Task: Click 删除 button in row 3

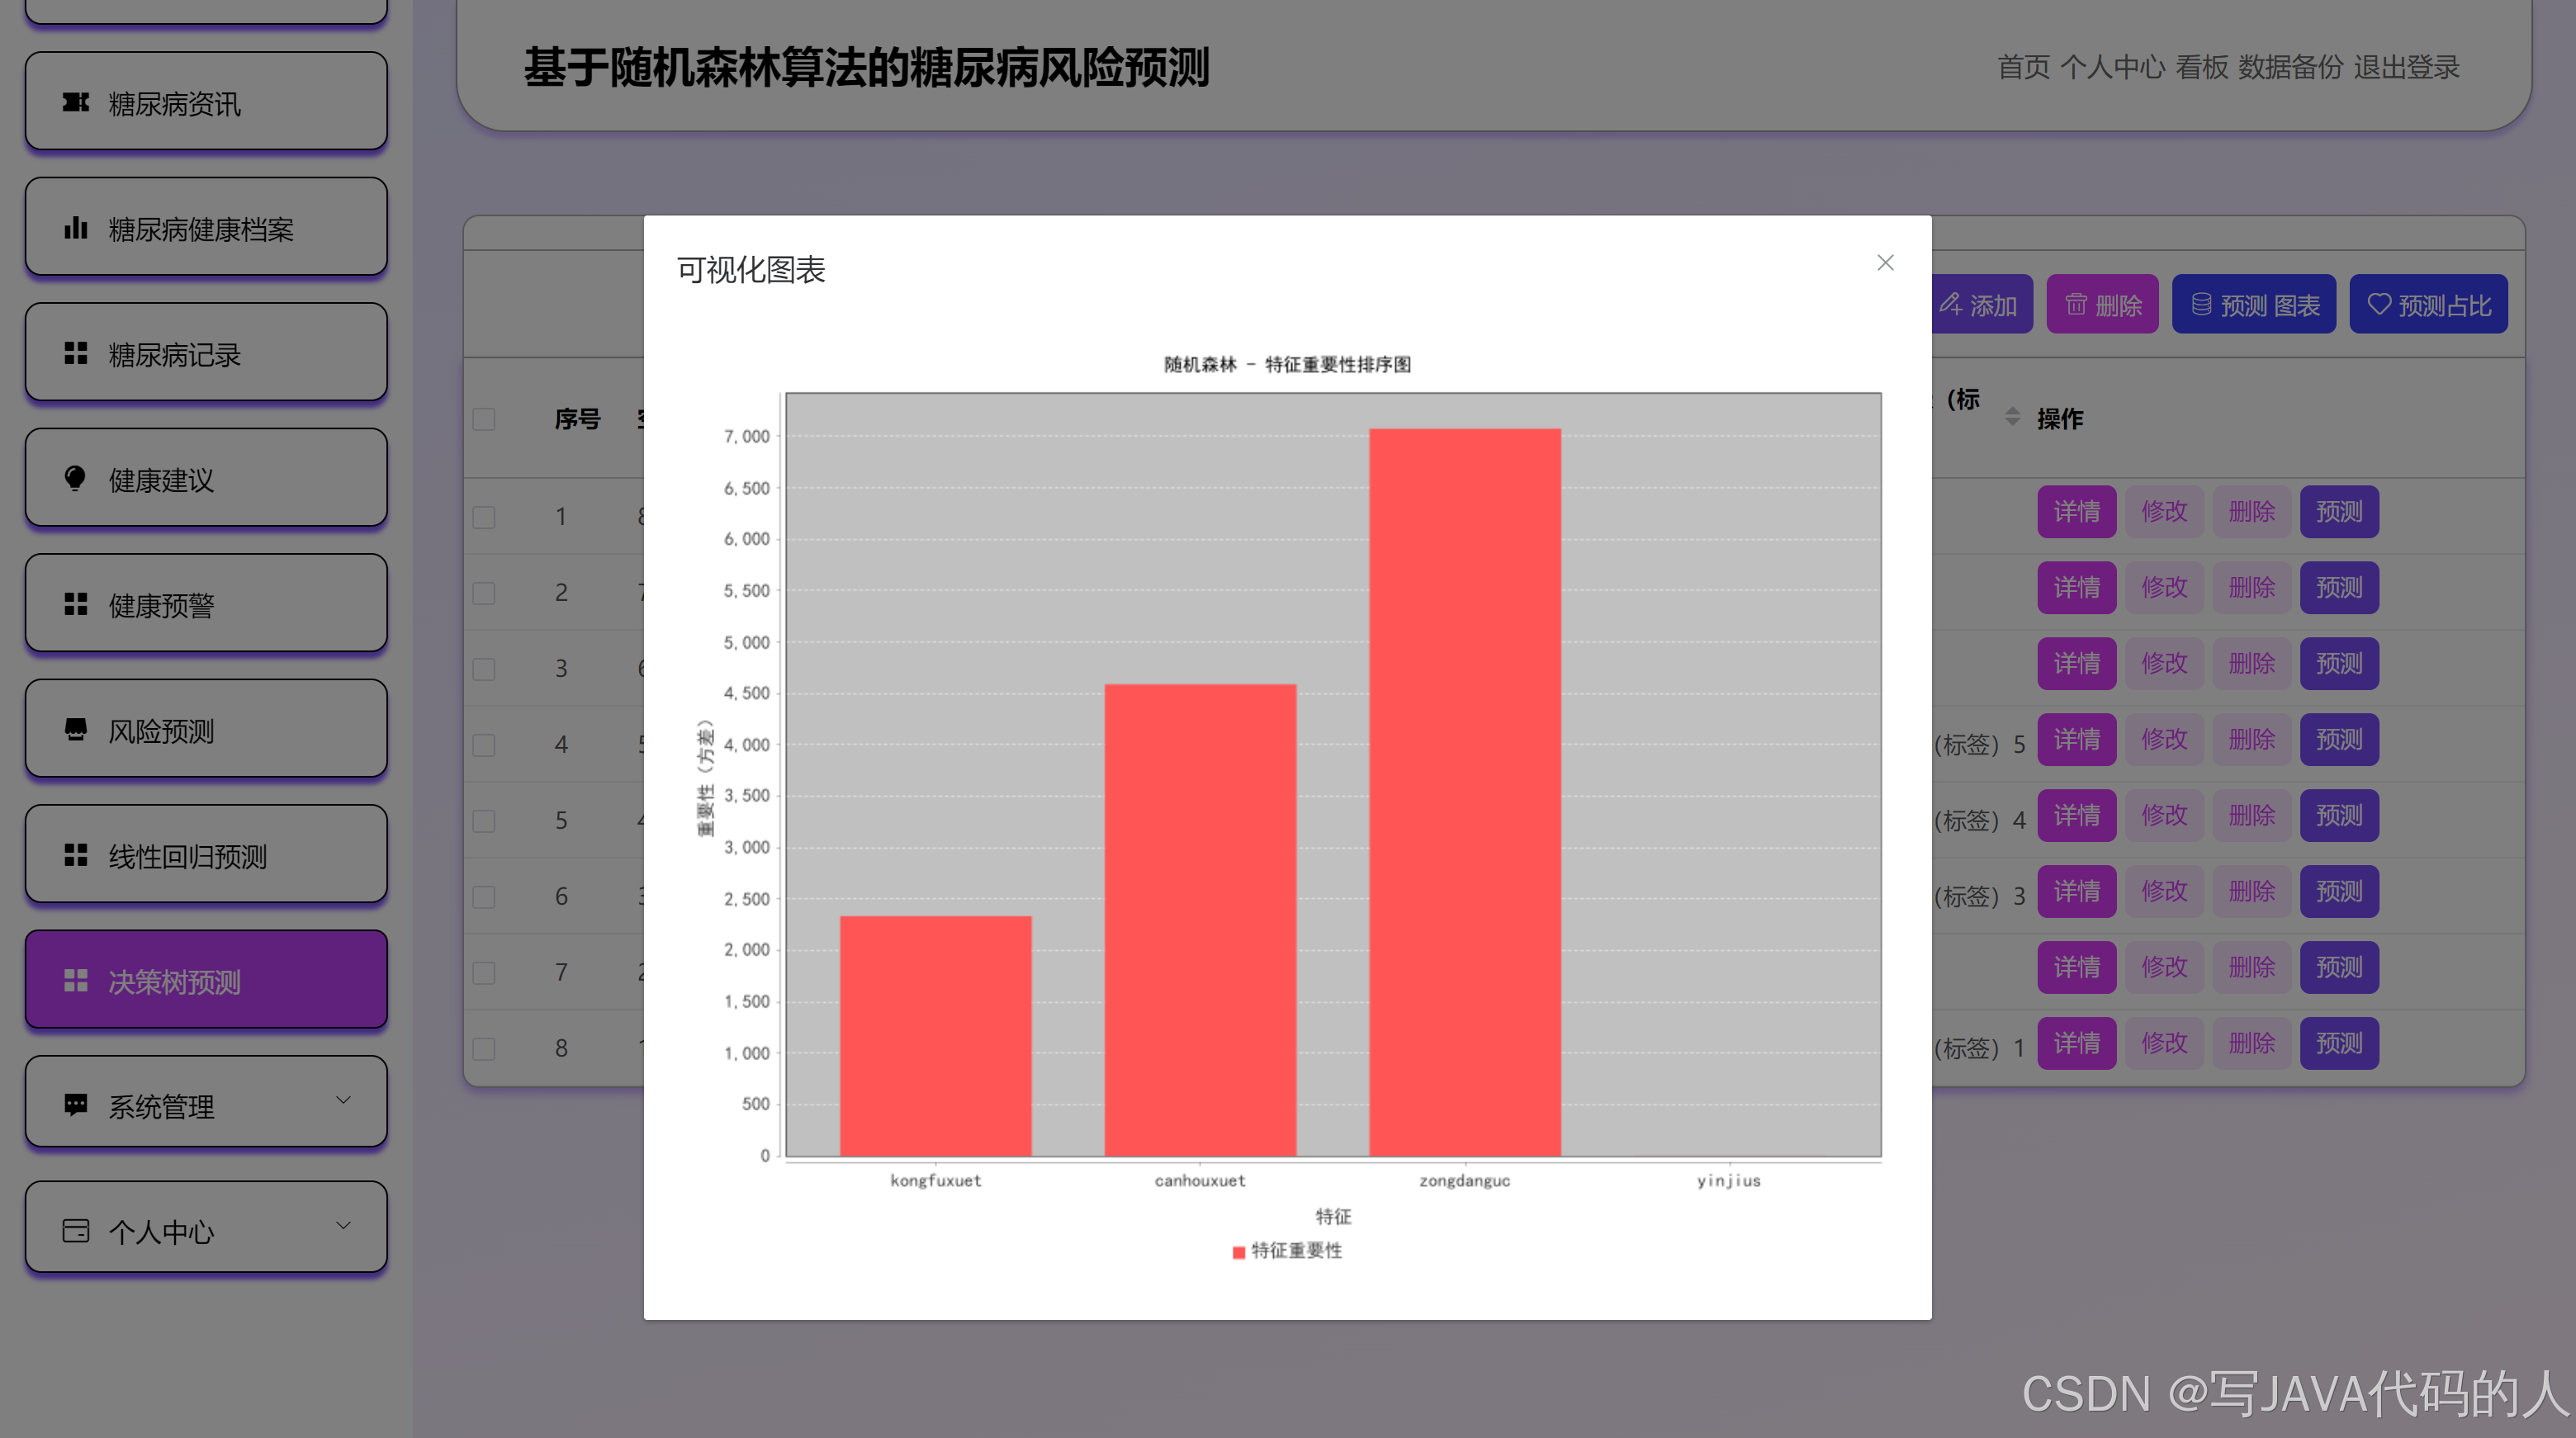Action: tap(2251, 664)
